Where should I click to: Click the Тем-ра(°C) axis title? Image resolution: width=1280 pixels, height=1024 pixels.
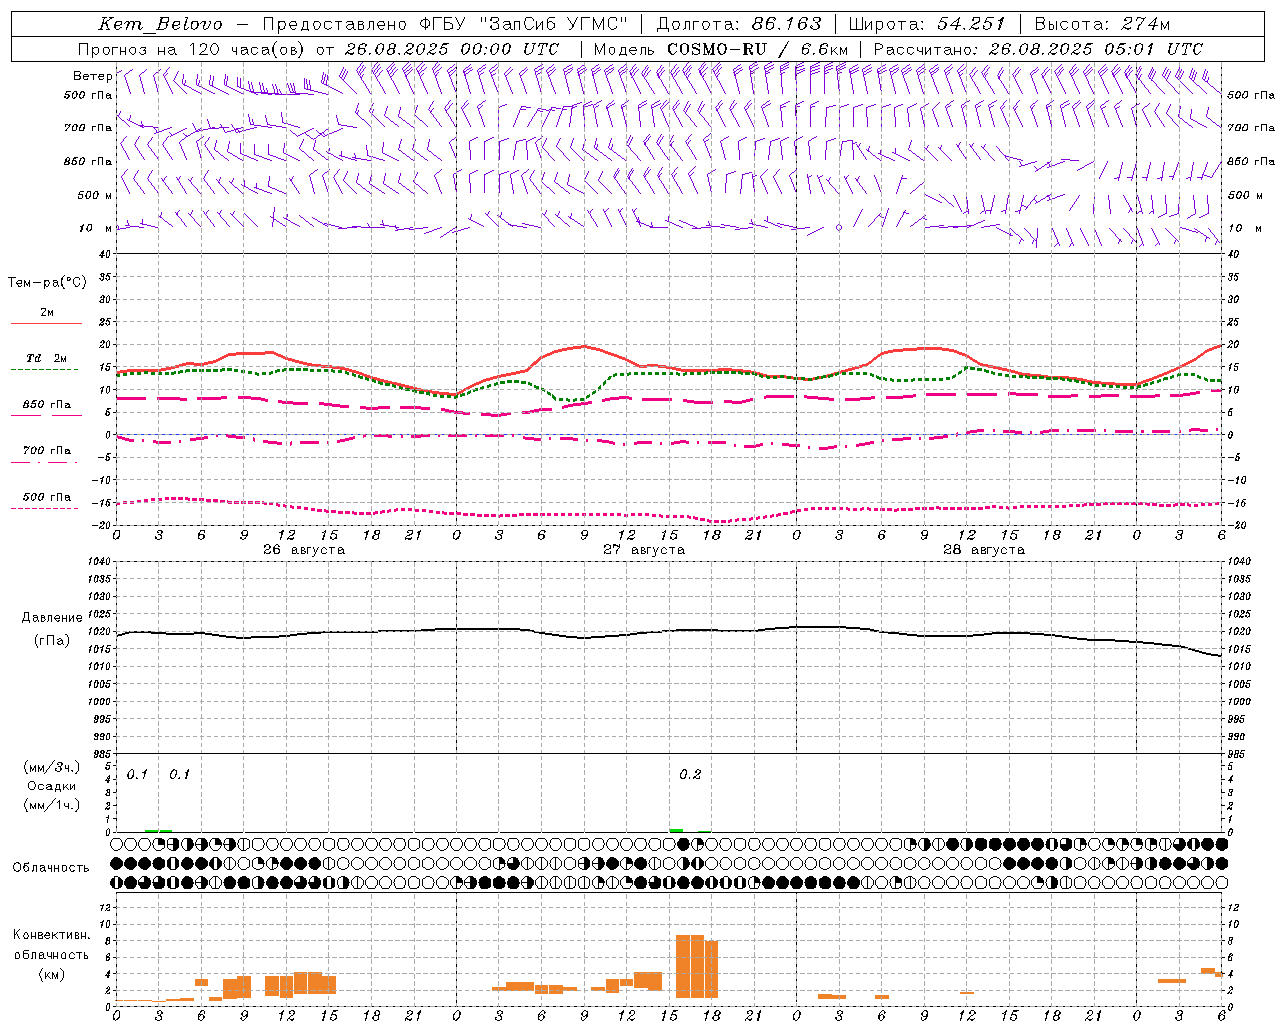pyautogui.click(x=47, y=283)
